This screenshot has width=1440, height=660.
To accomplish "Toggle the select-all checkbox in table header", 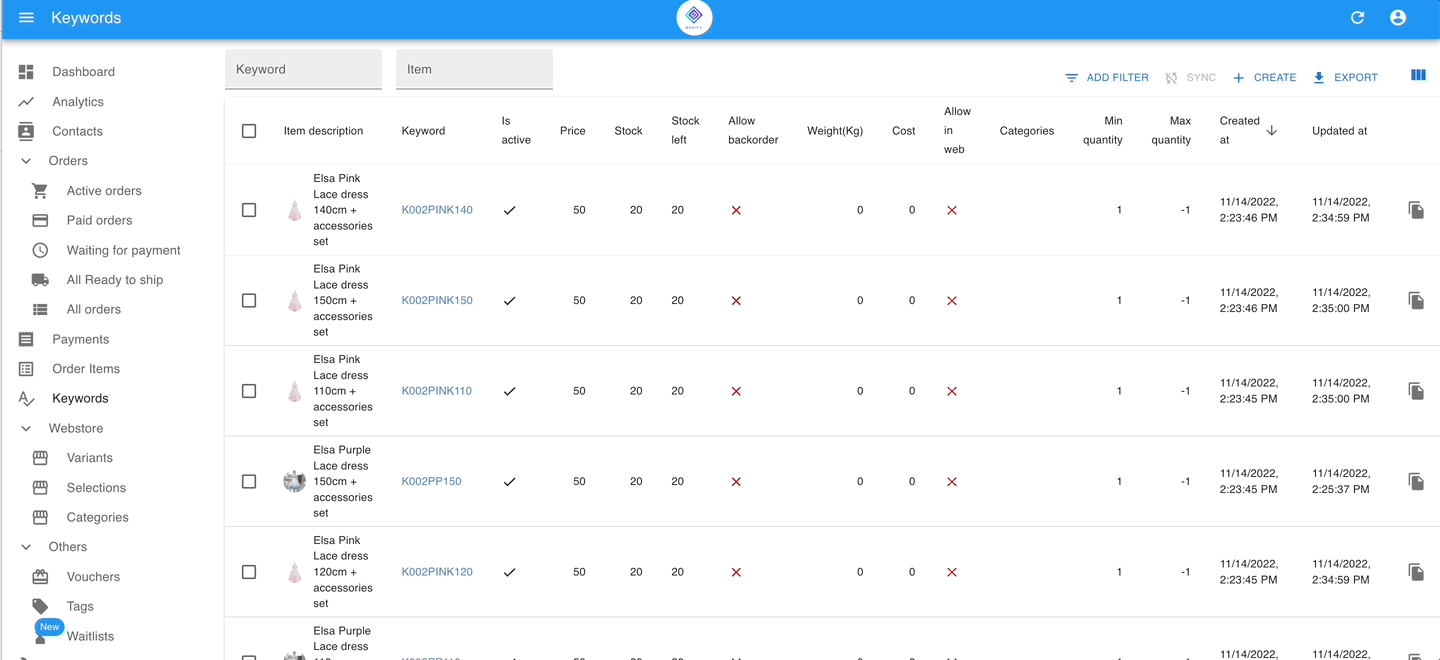I will pyautogui.click(x=249, y=130).
